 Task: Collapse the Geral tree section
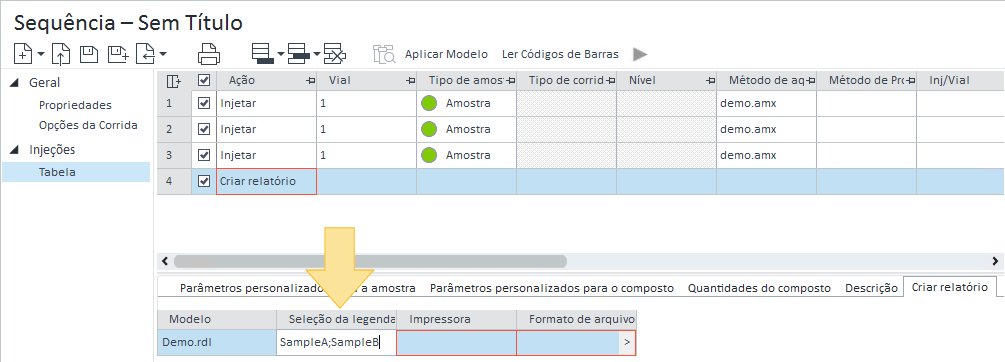15,83
